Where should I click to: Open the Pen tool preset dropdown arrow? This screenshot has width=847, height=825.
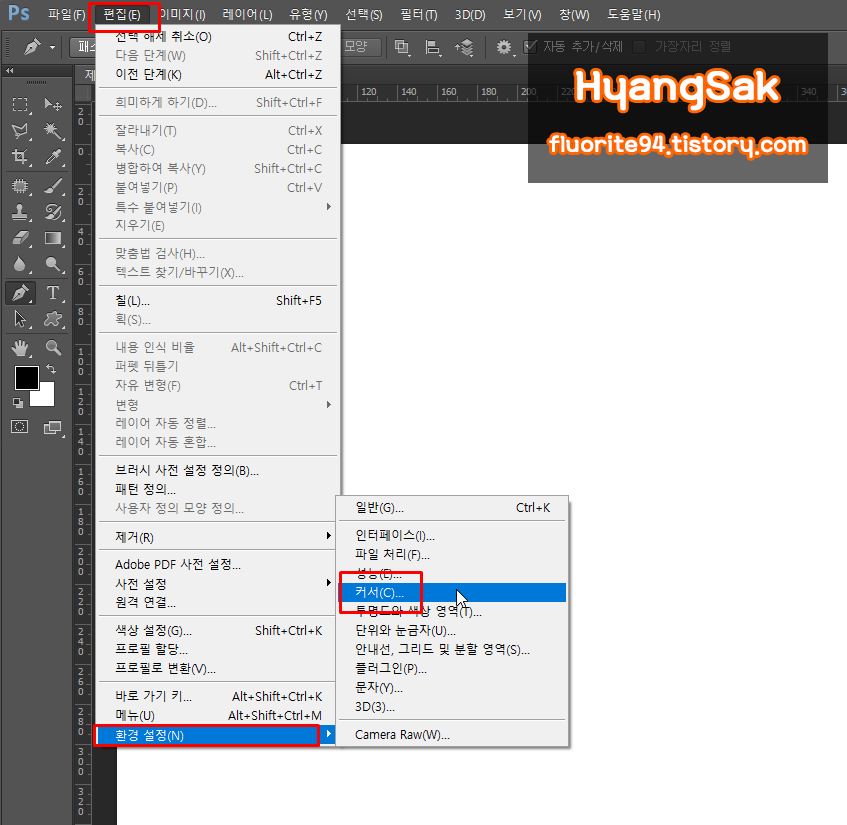point(52,48)
